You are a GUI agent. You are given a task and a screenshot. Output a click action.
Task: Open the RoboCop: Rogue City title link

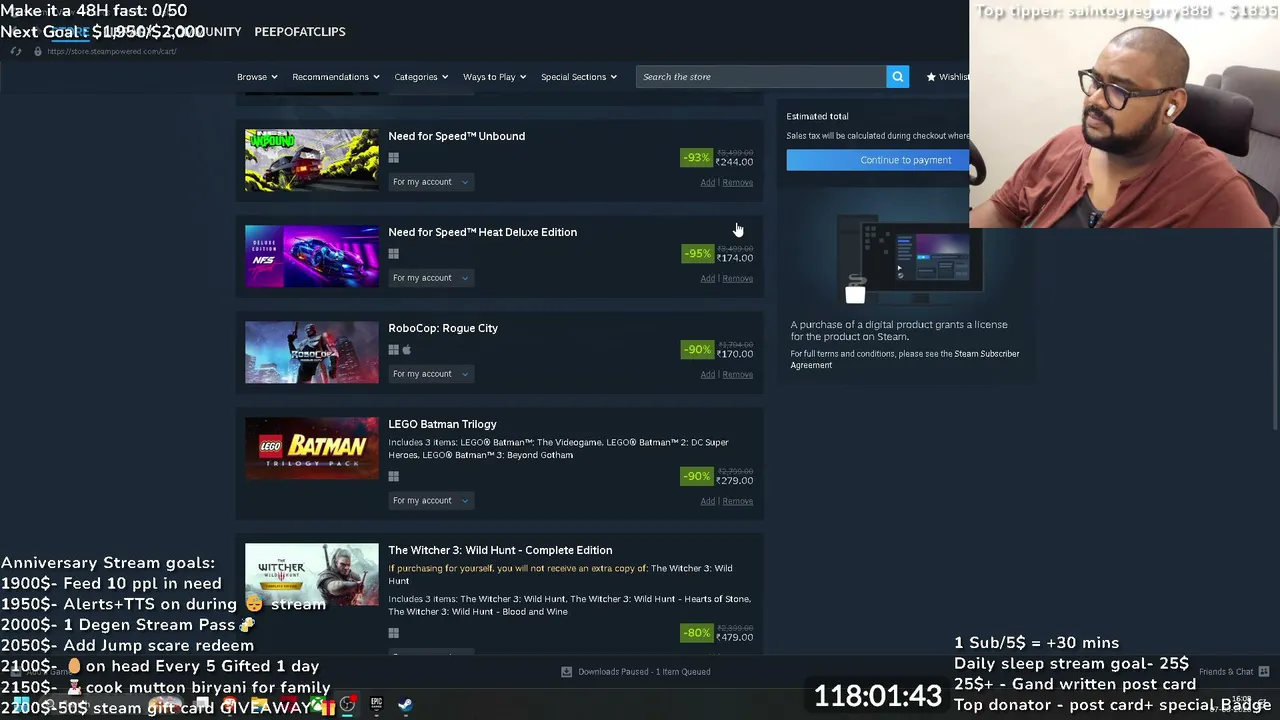pos(443,328)
